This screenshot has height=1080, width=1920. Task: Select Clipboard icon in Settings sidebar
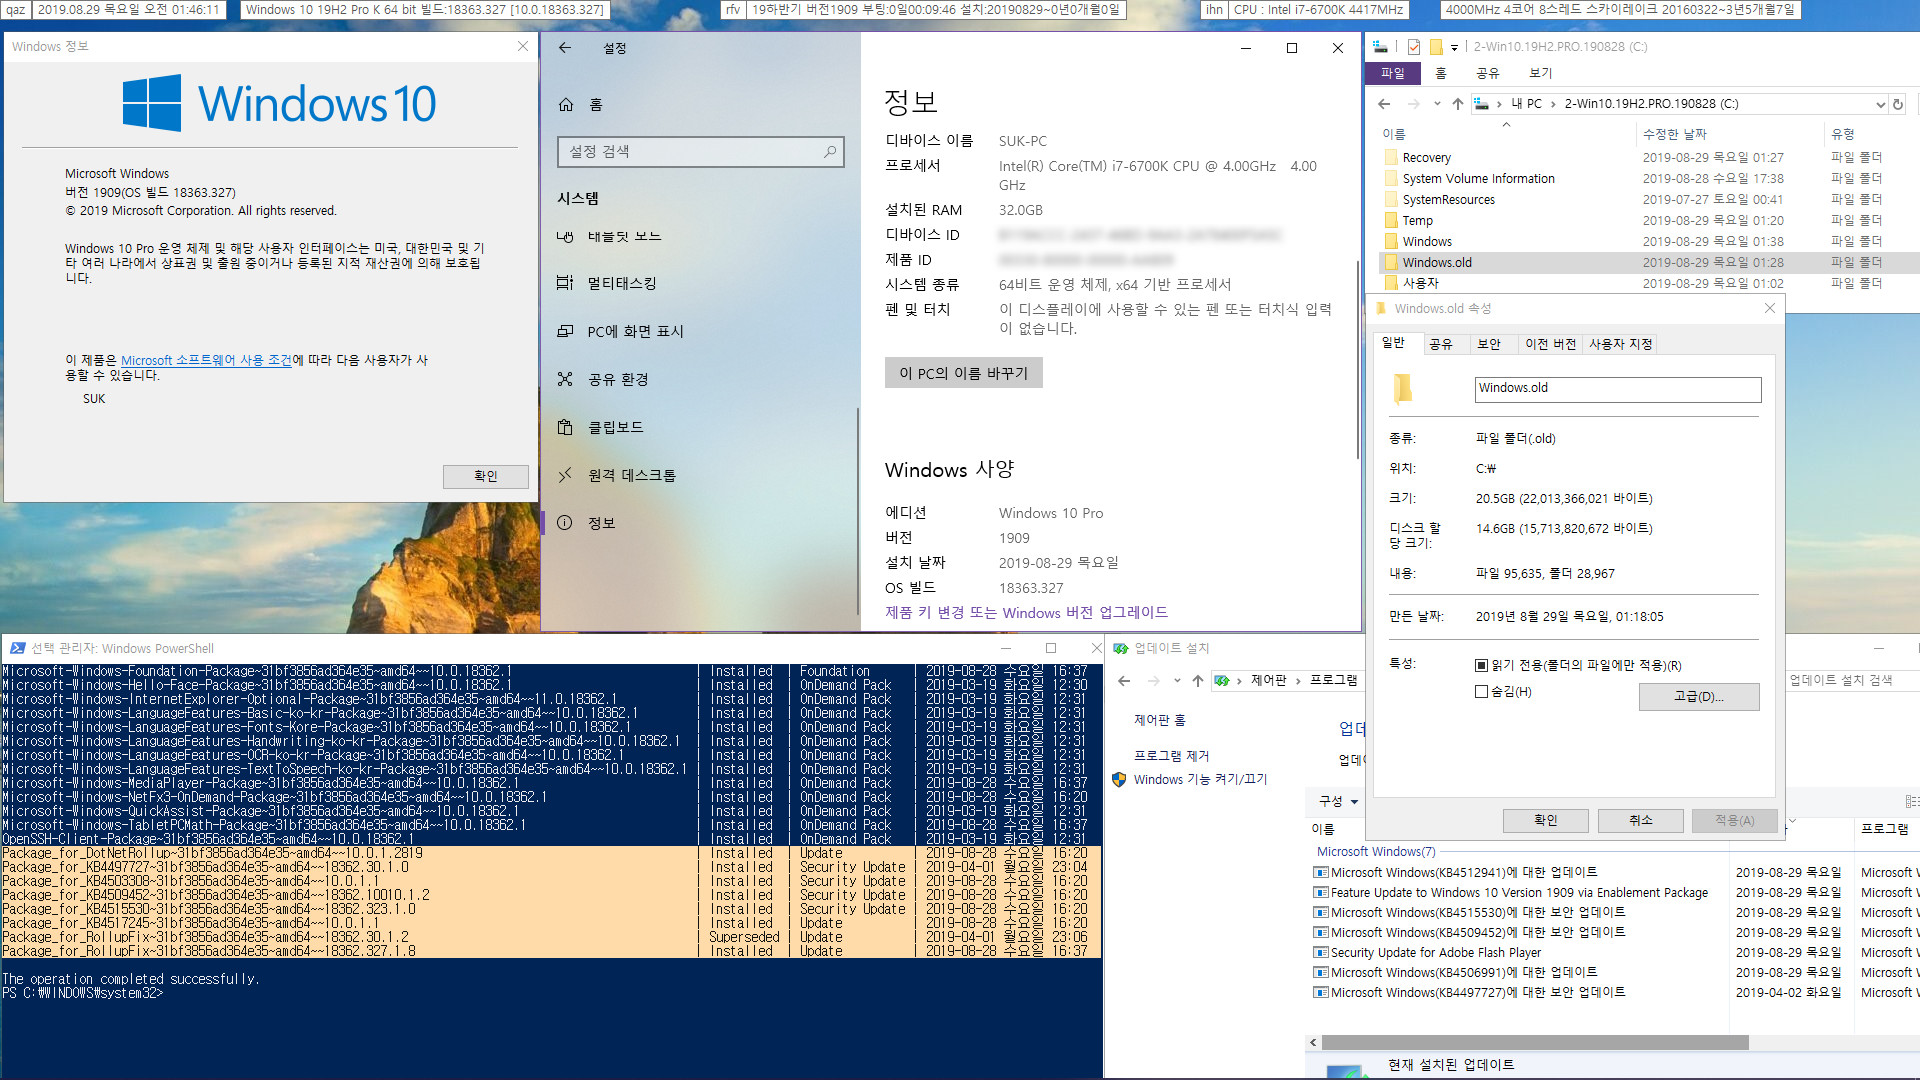pyautogui.click(x=565, y=427)
